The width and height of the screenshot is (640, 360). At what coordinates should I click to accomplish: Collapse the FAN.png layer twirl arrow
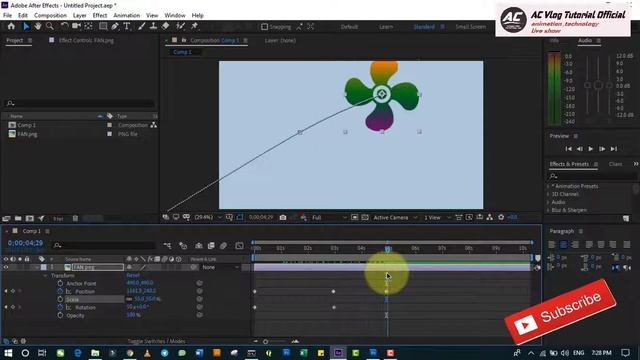tap(37, 267)
